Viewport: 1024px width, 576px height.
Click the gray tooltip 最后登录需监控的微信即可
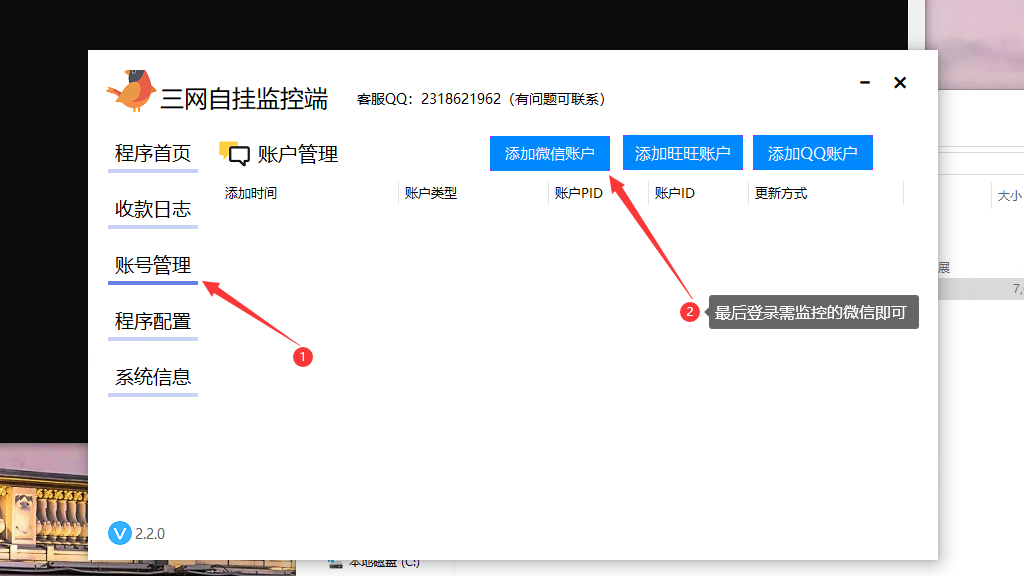813,312
